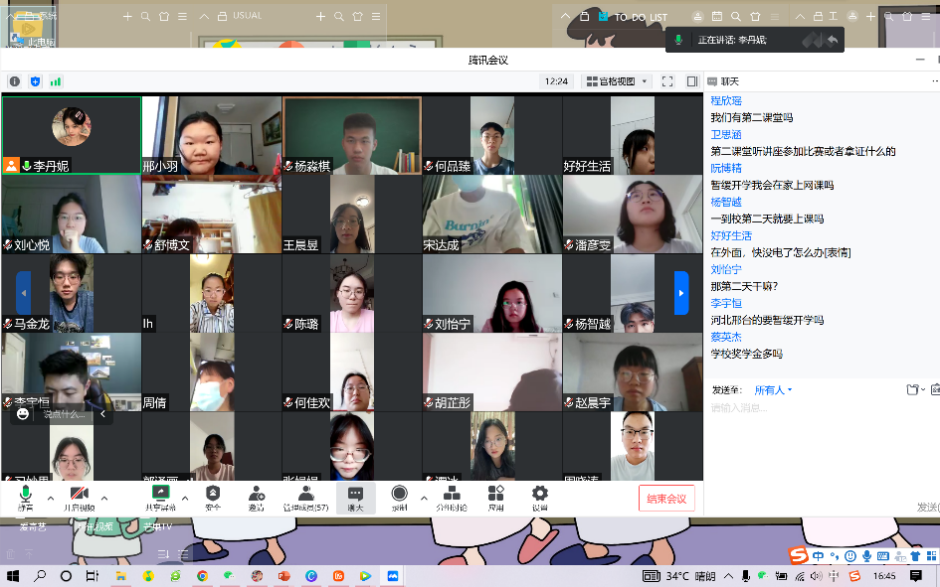The height and width of the screenshot is (587, 940).
Task: Expand audio options arrow beside microphone
Action: click(x=50, y=497)
